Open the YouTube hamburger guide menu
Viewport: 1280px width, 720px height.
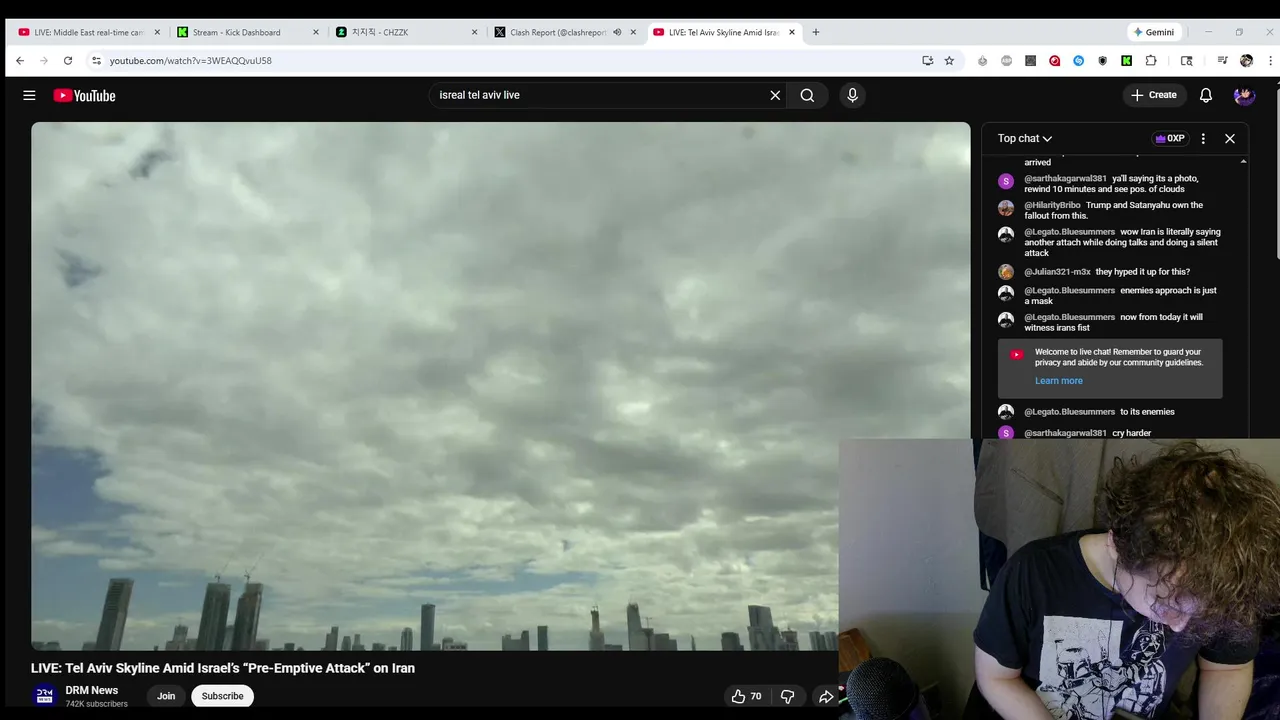[x=29, y=95]
